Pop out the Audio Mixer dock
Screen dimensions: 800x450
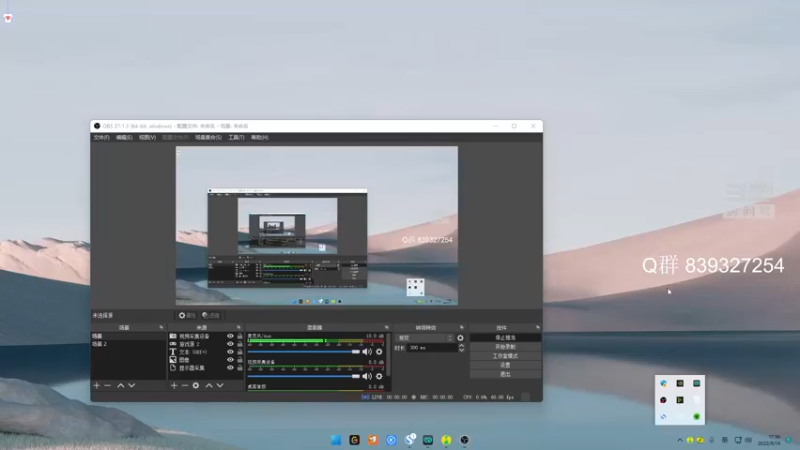pos(386,328)
